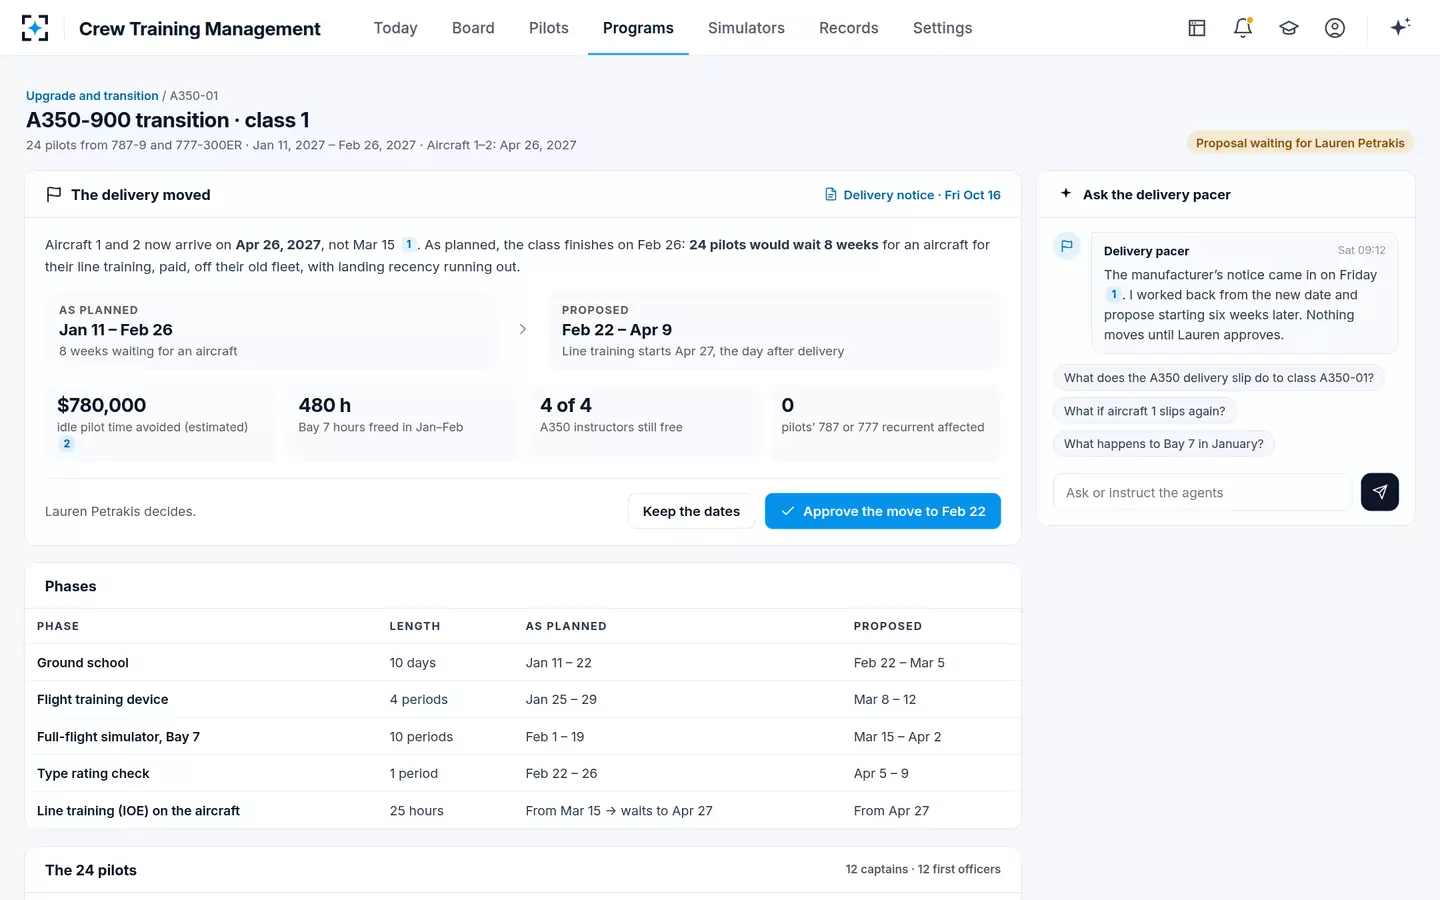
Task: Select 'What happens to Bay 7 in January?'
Action: click(1164, 444)
